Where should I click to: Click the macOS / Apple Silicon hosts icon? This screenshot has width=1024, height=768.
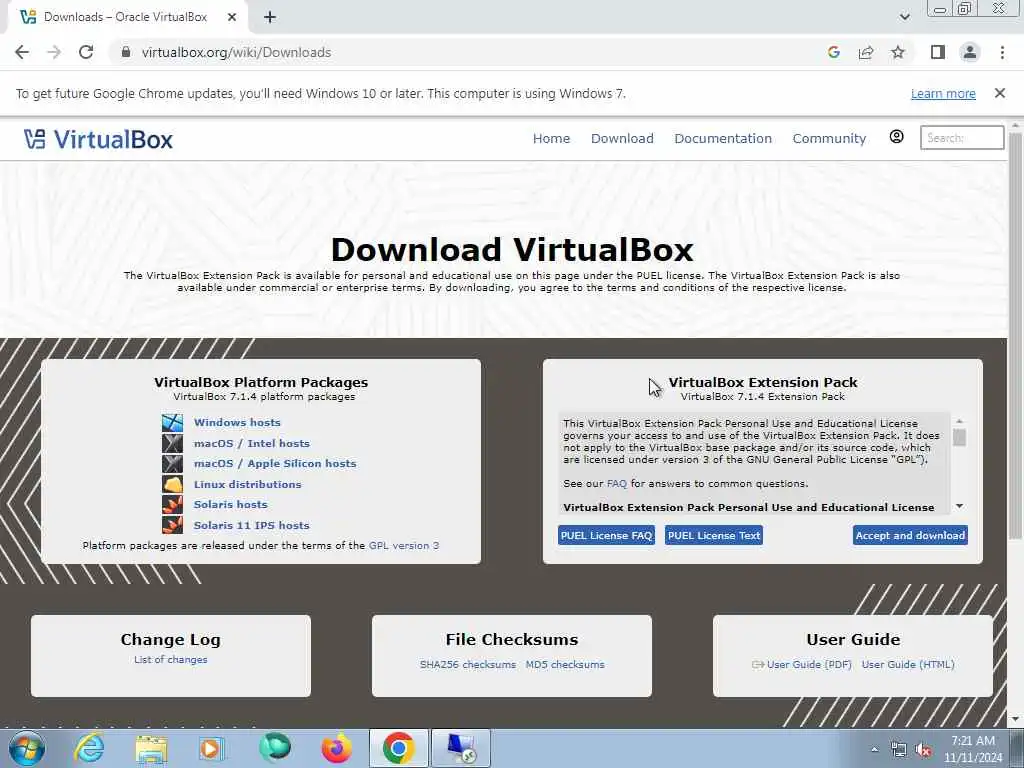pyautogui.click(x=172, y=464)
